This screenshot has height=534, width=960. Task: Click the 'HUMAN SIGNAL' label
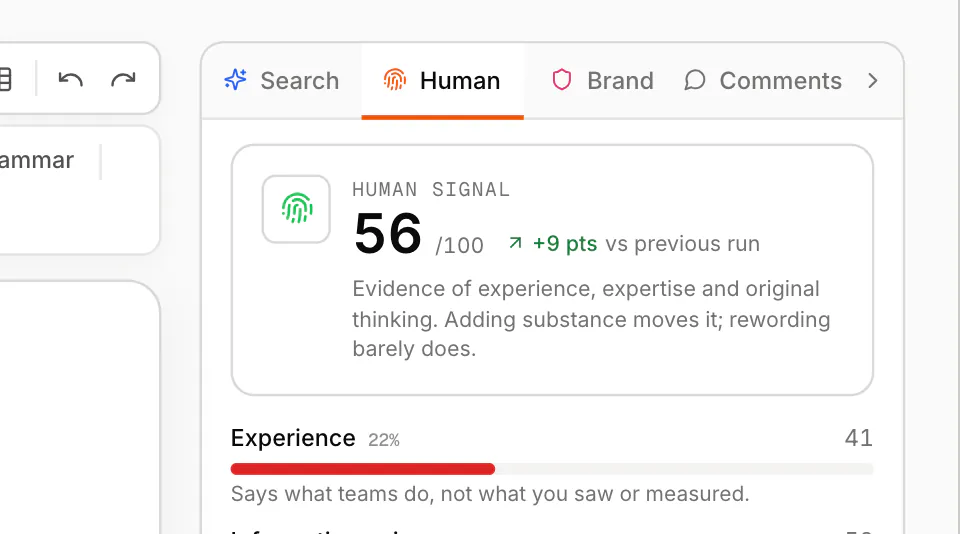click(431, 190)
